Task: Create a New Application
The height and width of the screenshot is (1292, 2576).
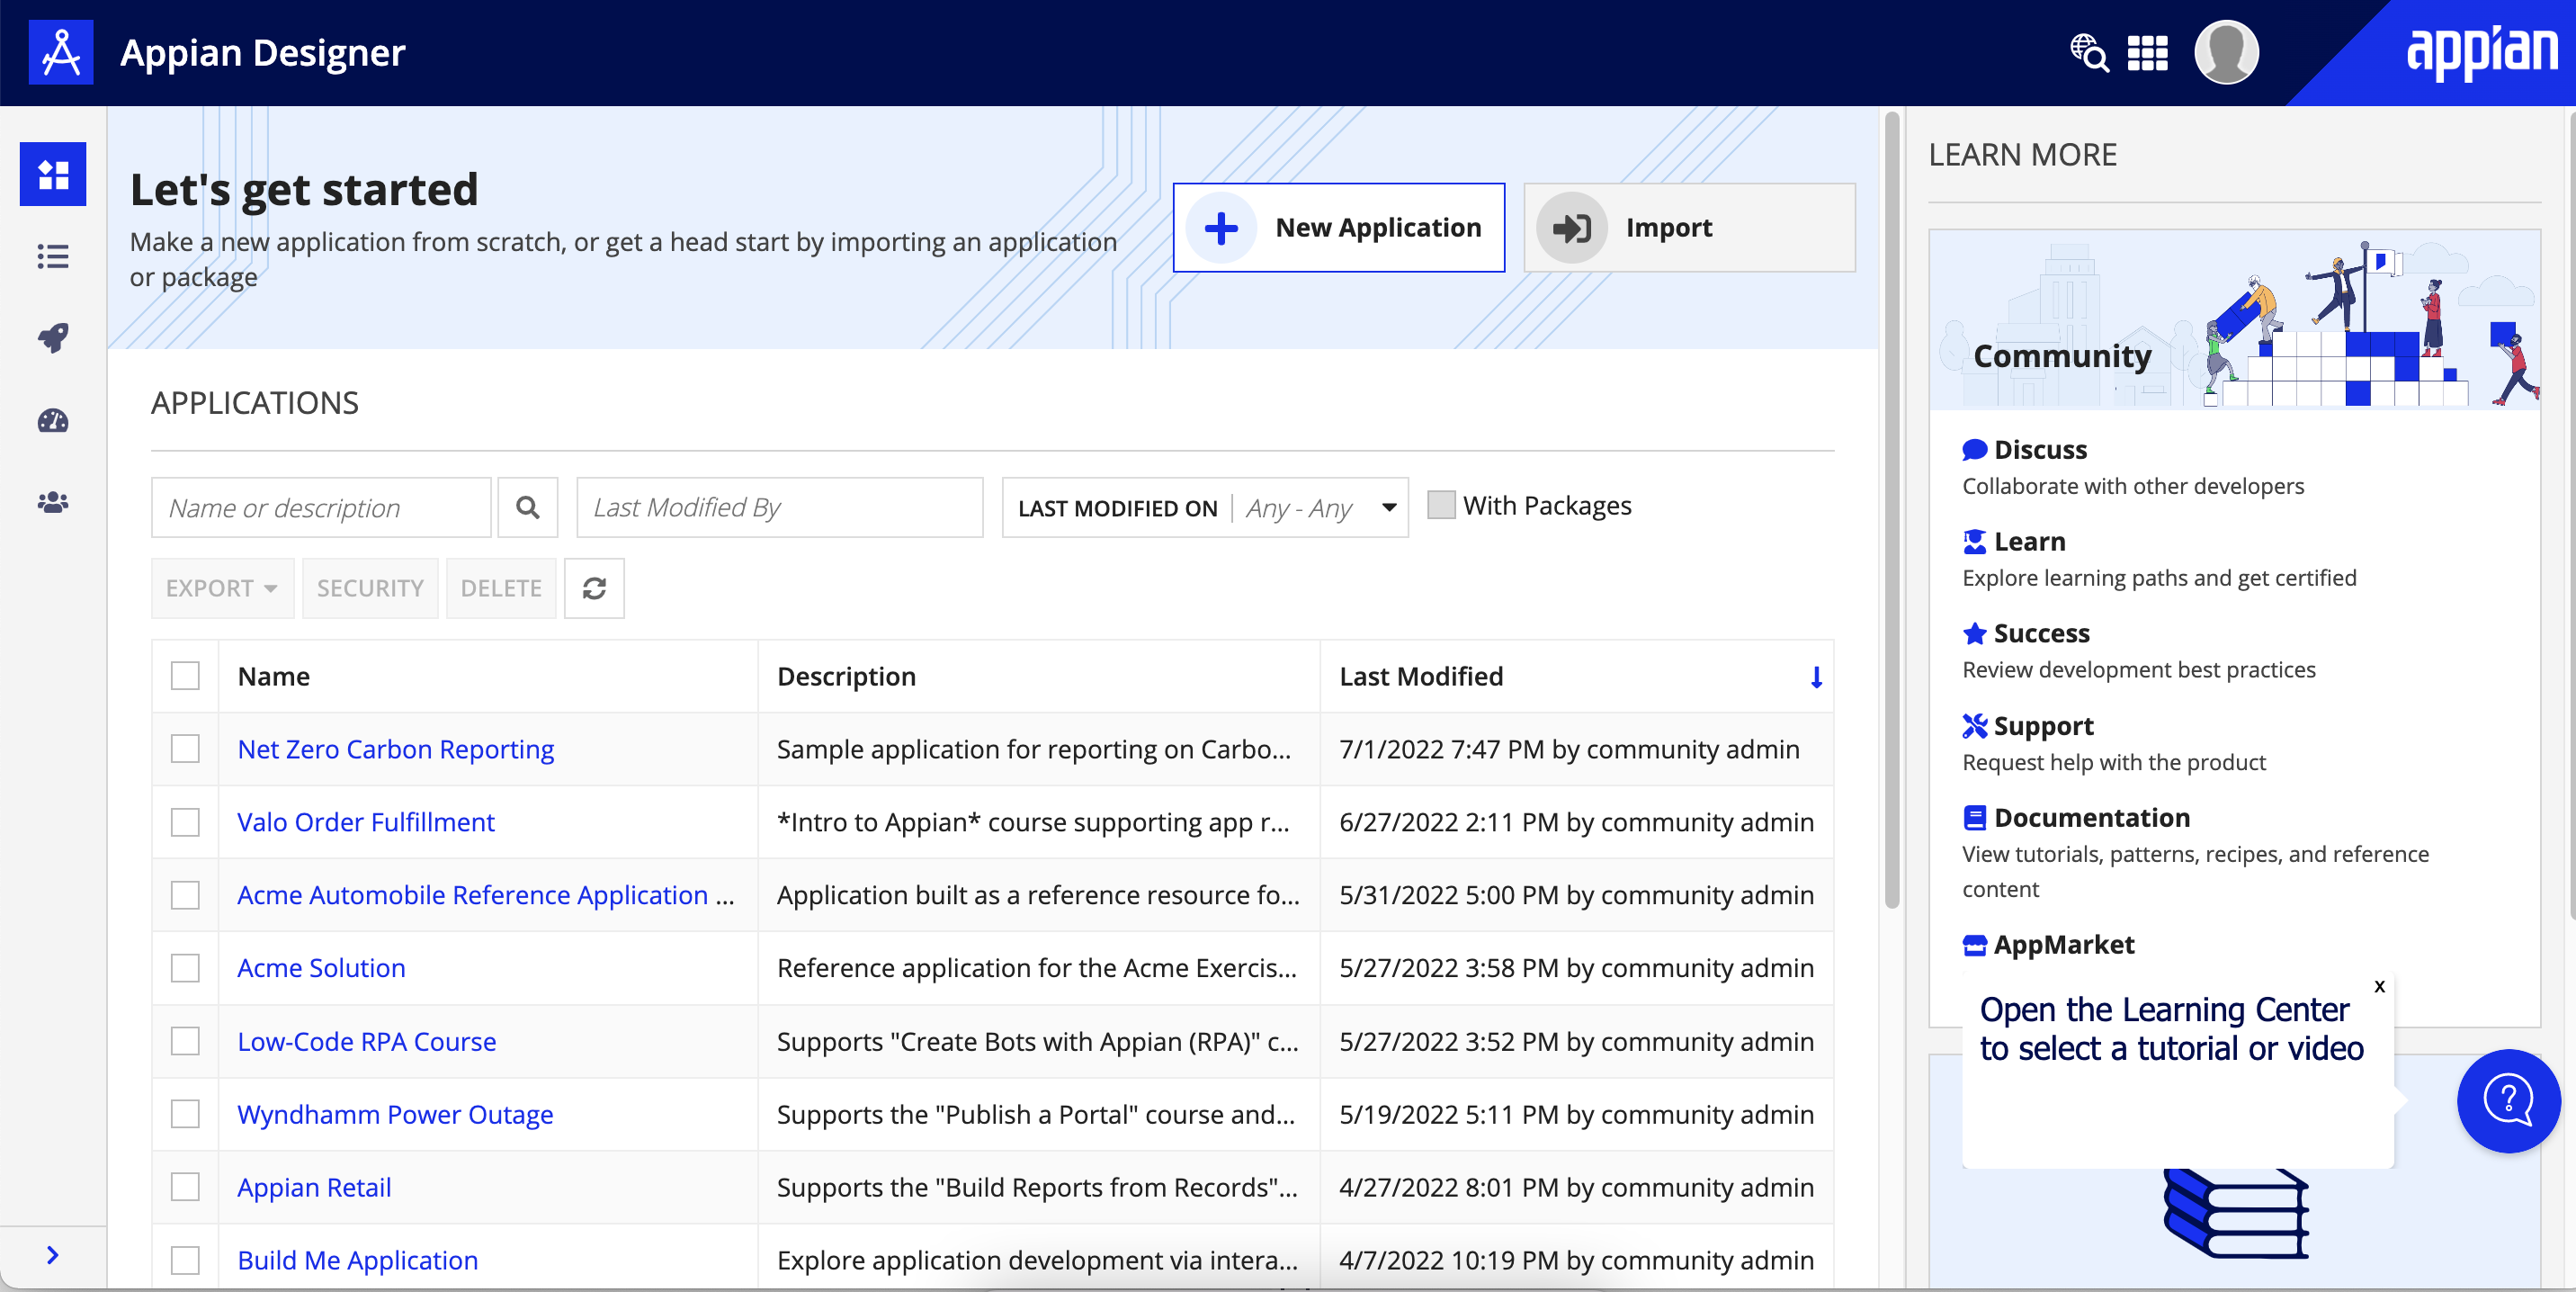Action: (x=1339, y=228)
